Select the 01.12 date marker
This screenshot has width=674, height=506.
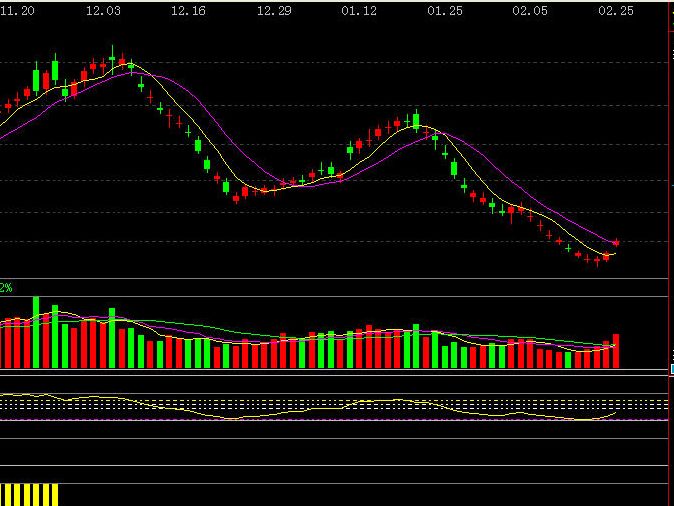(359, 10)
